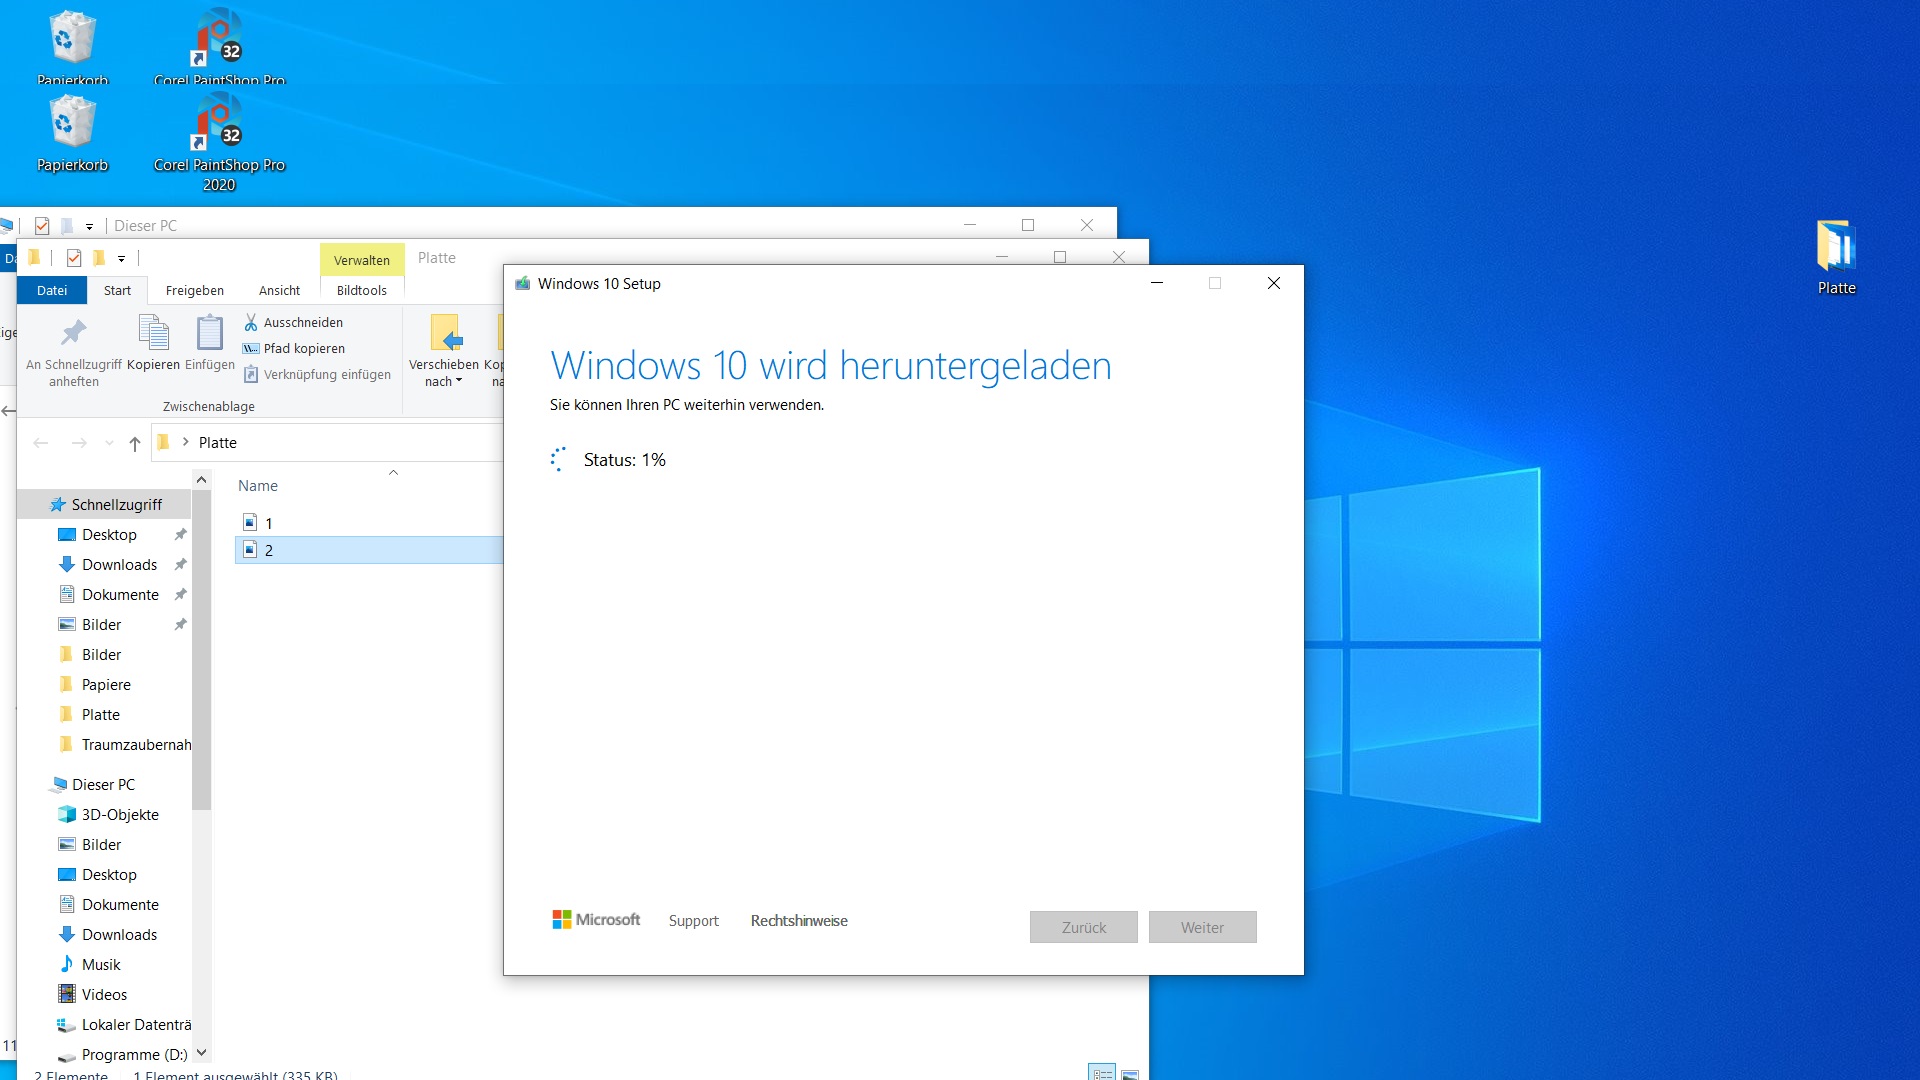Click Pfad kopieren in the ribbon
The image size is (1920, 1080).
pyautogui.click(x=304, y=348)
